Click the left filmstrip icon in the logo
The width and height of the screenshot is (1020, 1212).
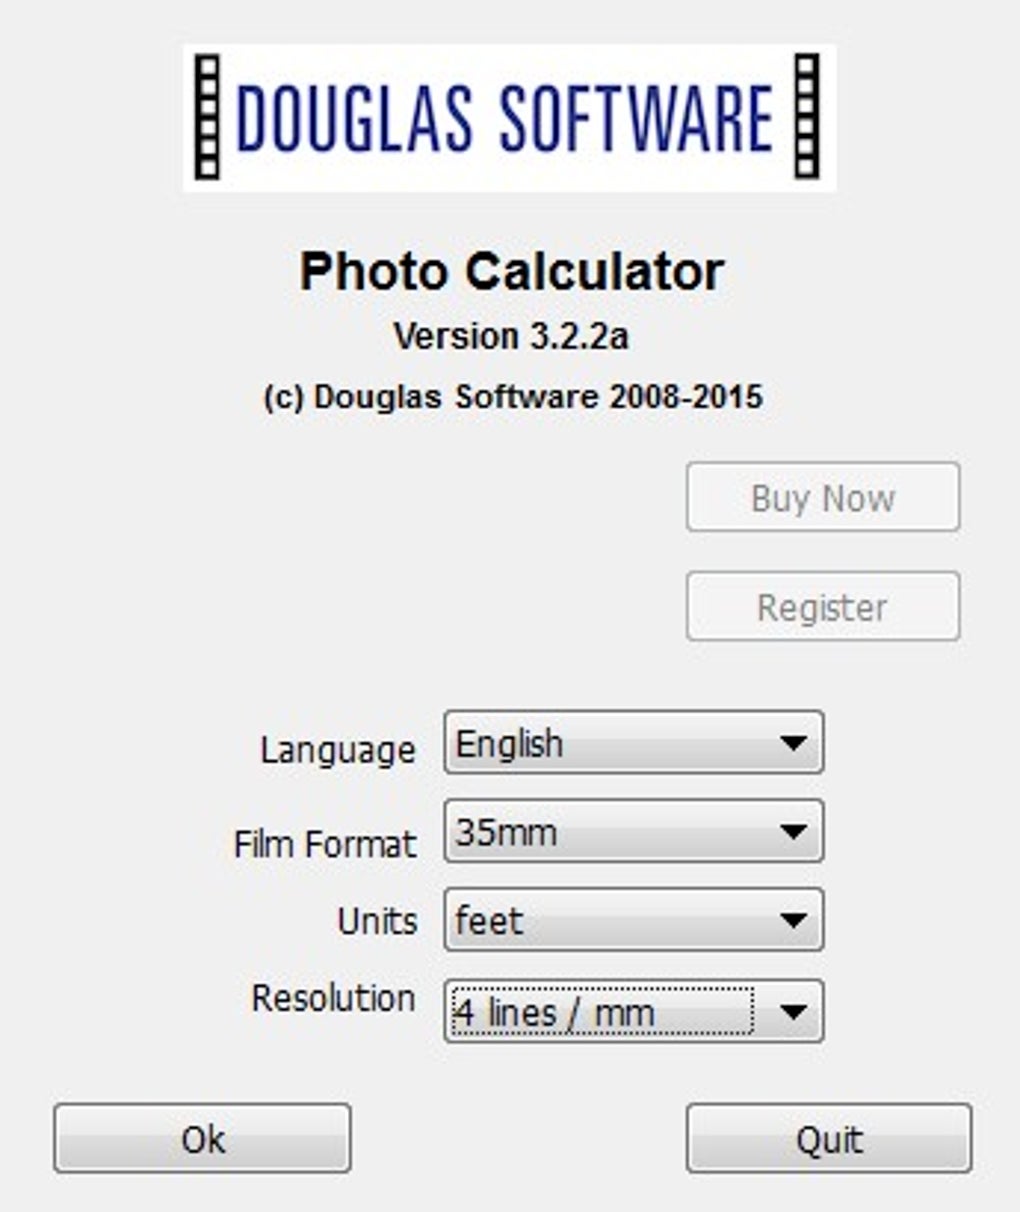[205, 118]
